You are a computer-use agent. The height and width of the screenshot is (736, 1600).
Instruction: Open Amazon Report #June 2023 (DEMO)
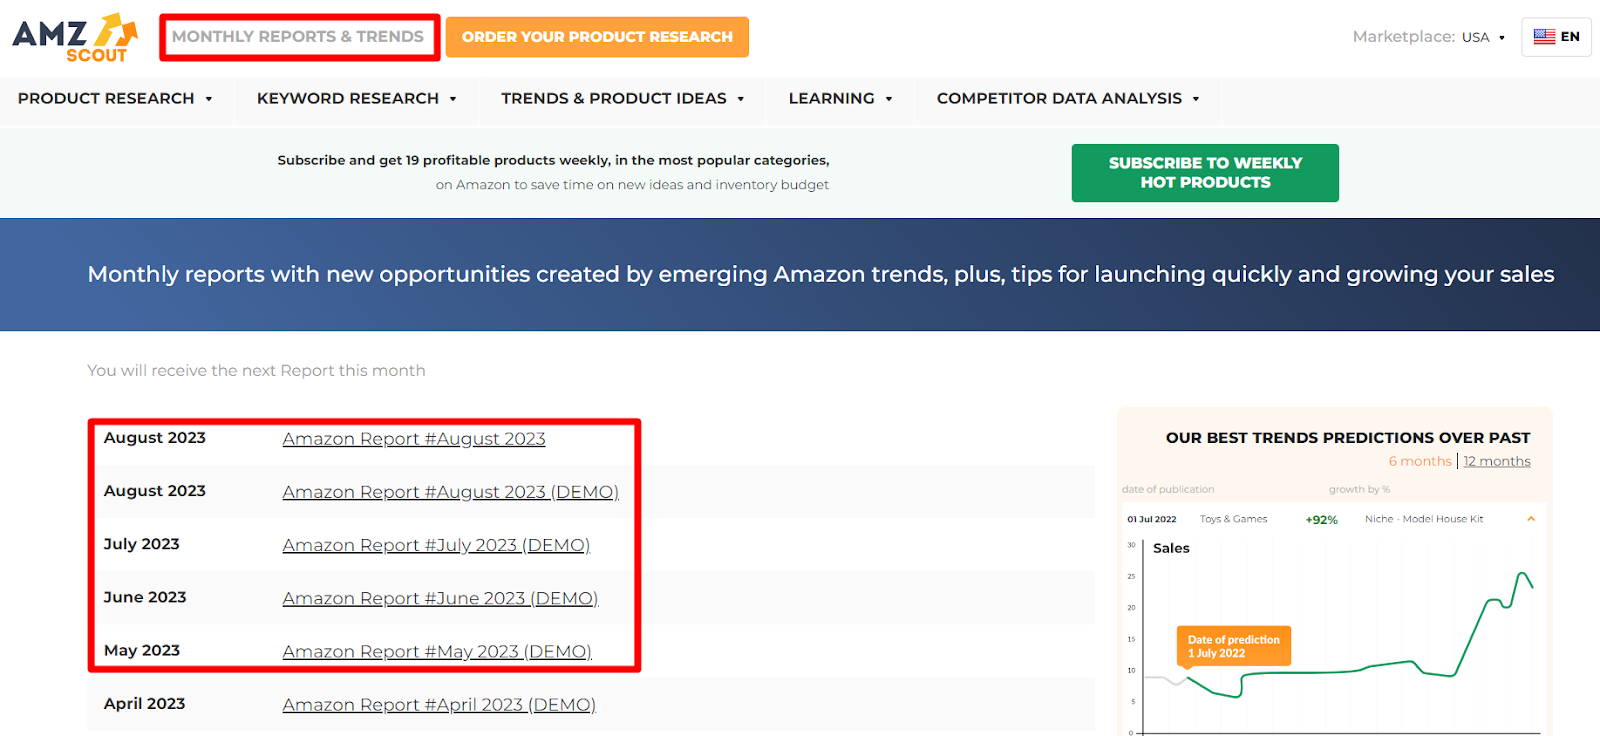tap(440, 598)
